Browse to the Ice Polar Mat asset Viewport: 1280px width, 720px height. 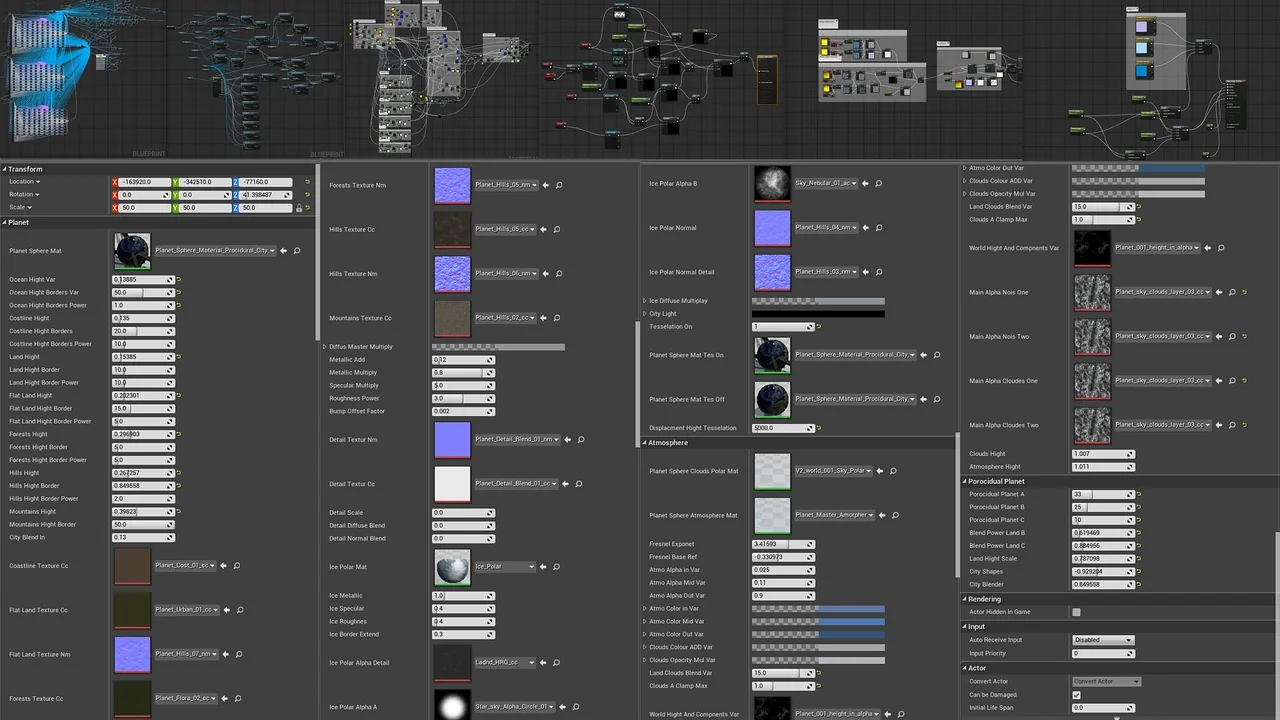click(558, 567)
